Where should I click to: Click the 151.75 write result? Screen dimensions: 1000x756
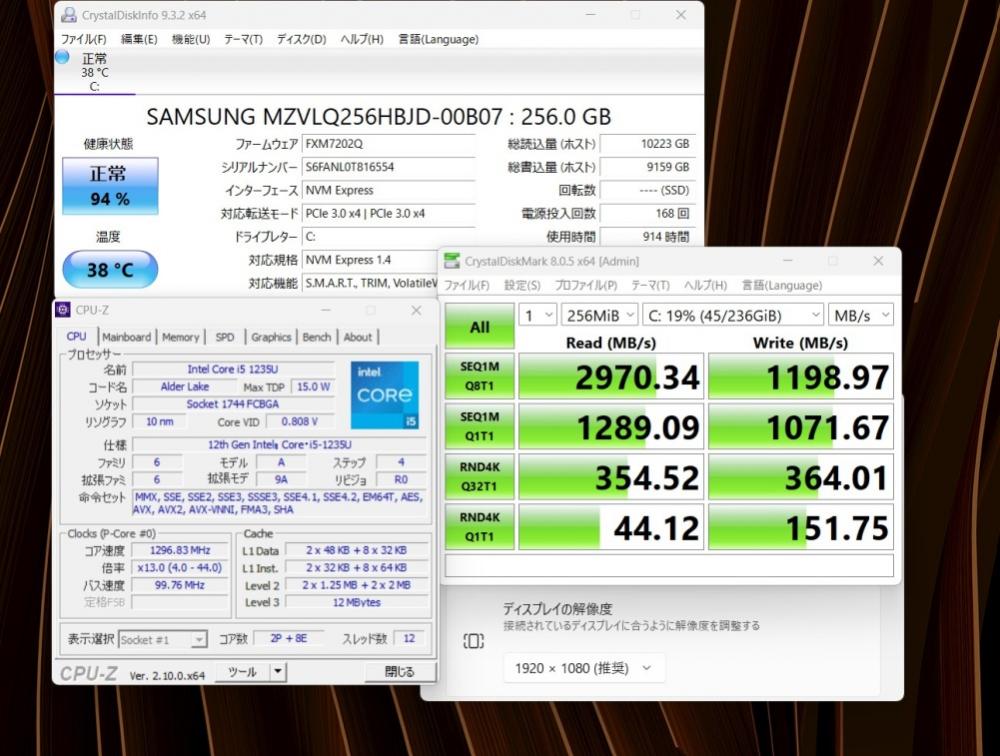[801, 528]
